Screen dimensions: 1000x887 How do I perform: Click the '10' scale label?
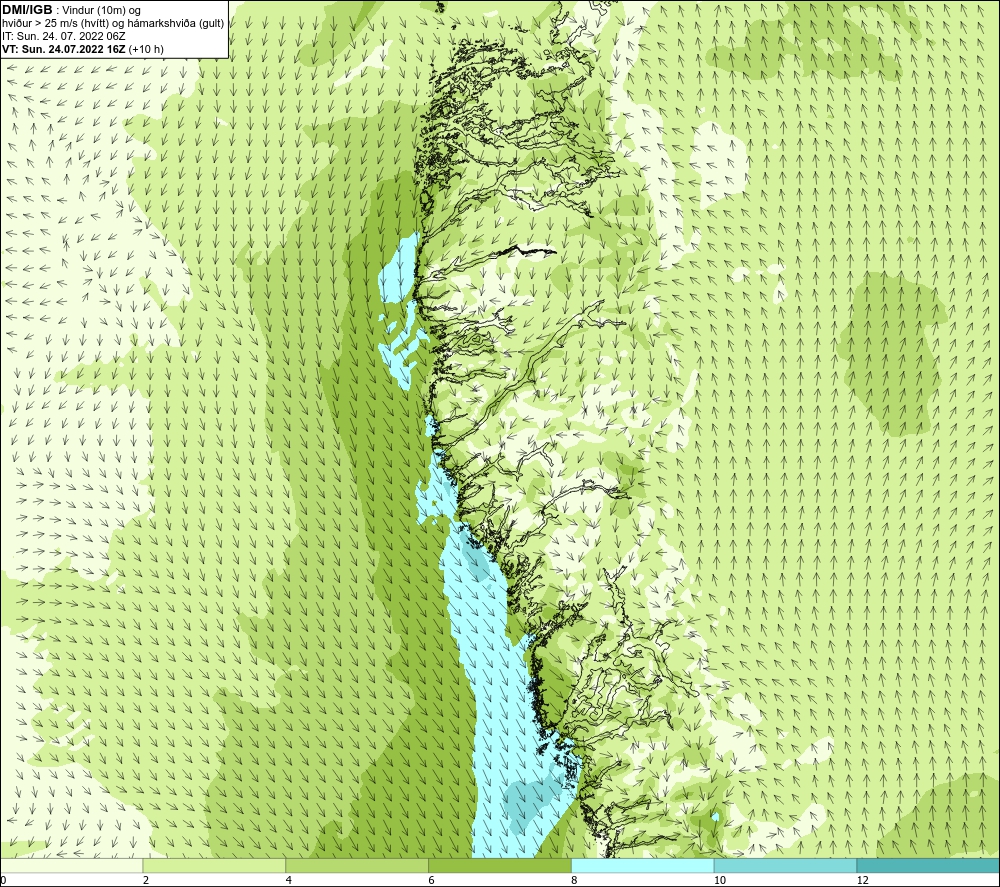coord(720,880)
